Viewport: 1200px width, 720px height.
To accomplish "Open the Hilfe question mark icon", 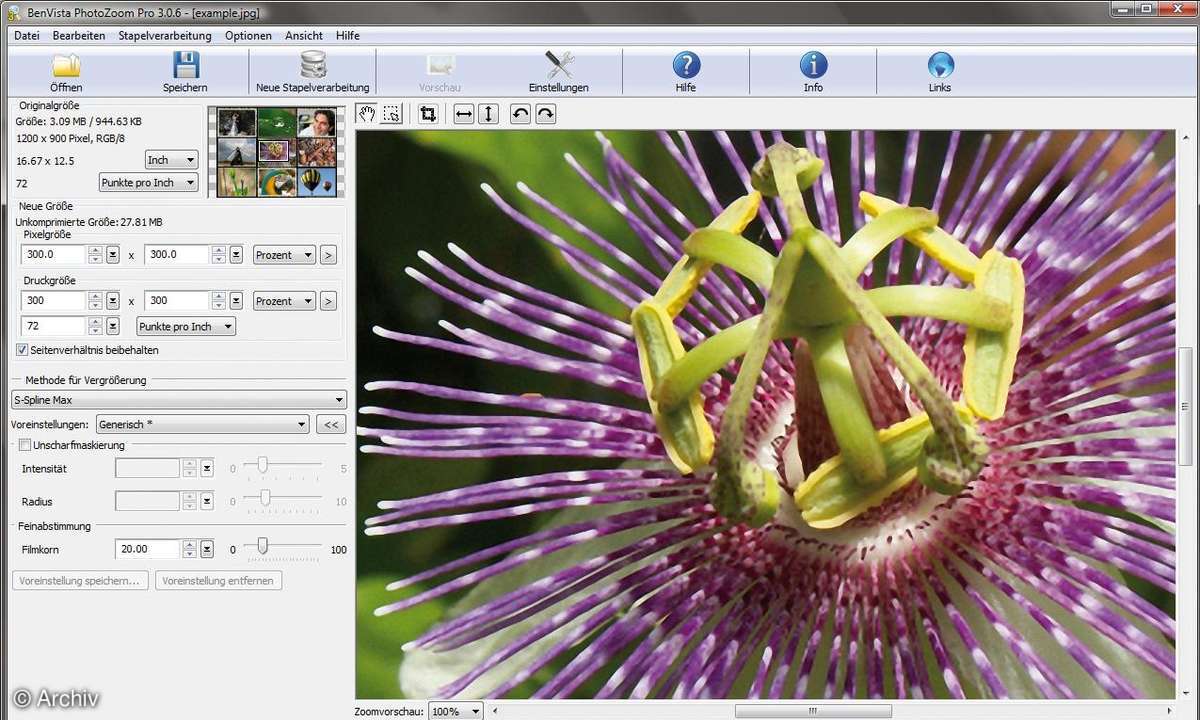I will (686, 66).
